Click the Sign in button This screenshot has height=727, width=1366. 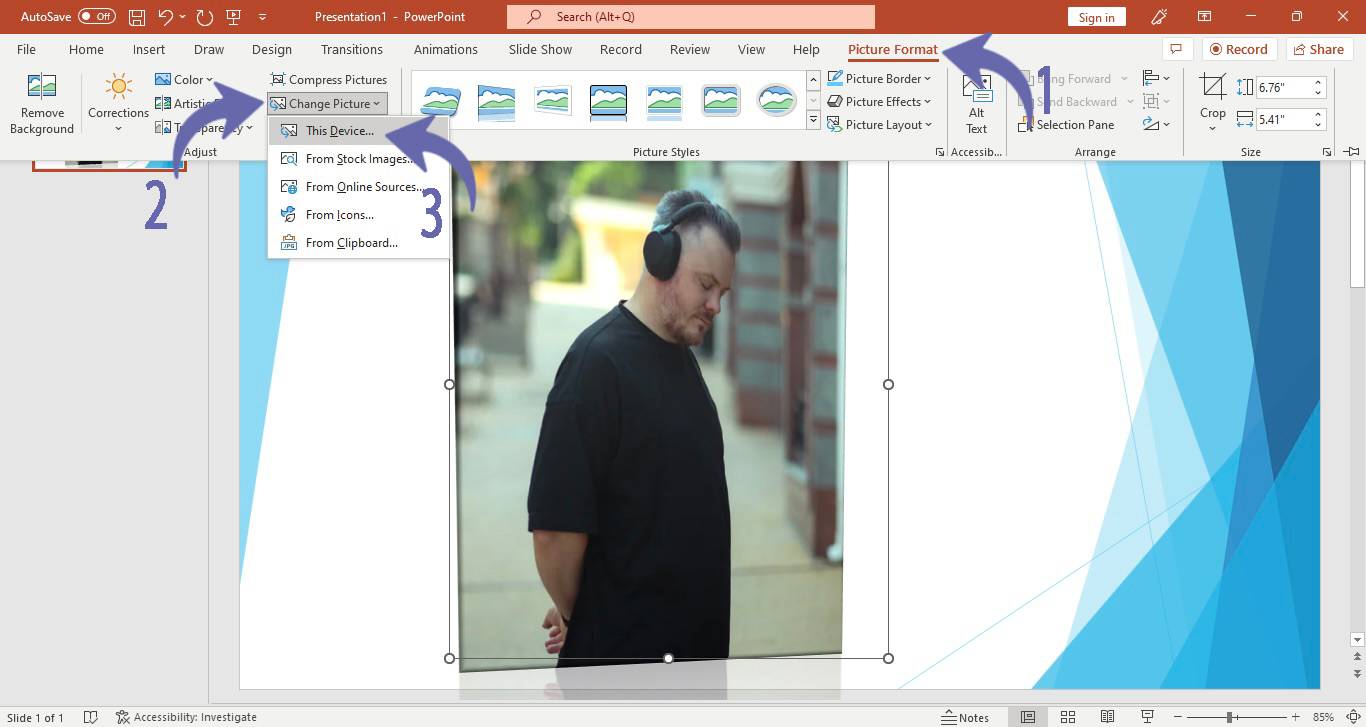tap(1097, 17)
